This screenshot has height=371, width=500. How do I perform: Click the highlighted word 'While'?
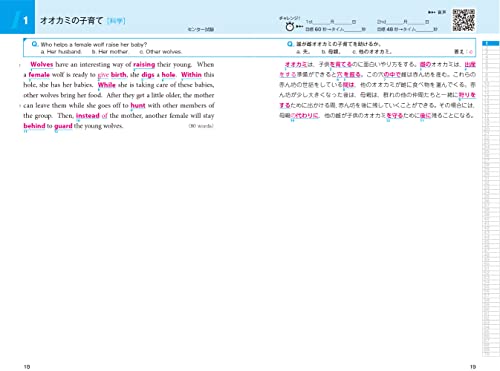[x=107, y=85]
